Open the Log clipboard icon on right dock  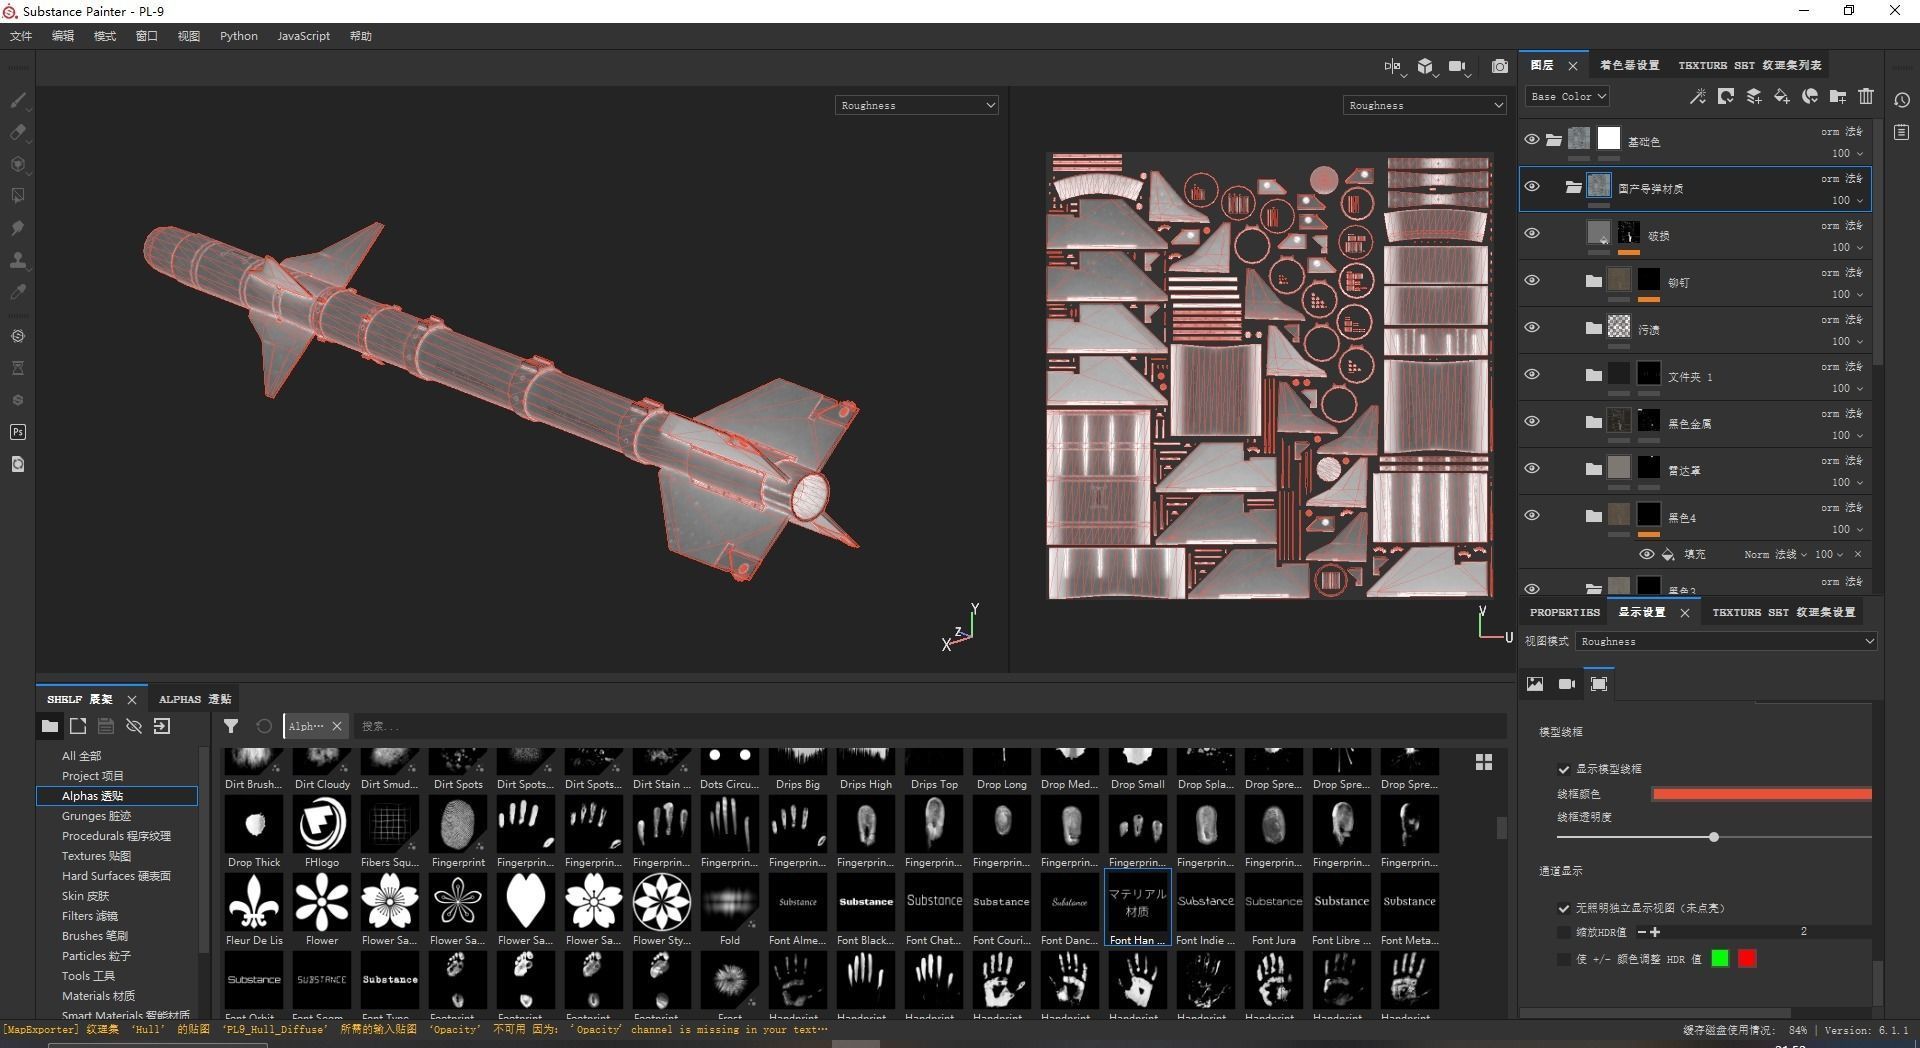(1902, 132)
